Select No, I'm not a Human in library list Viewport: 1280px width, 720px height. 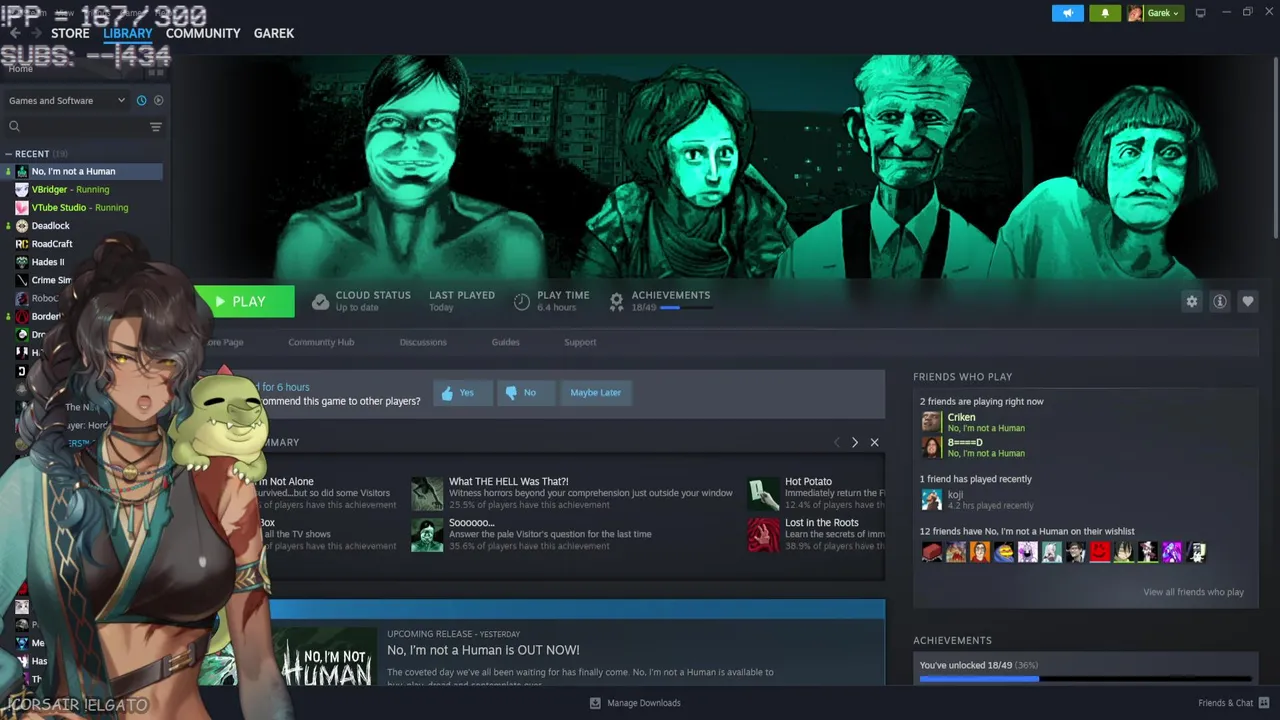point(82,171)
